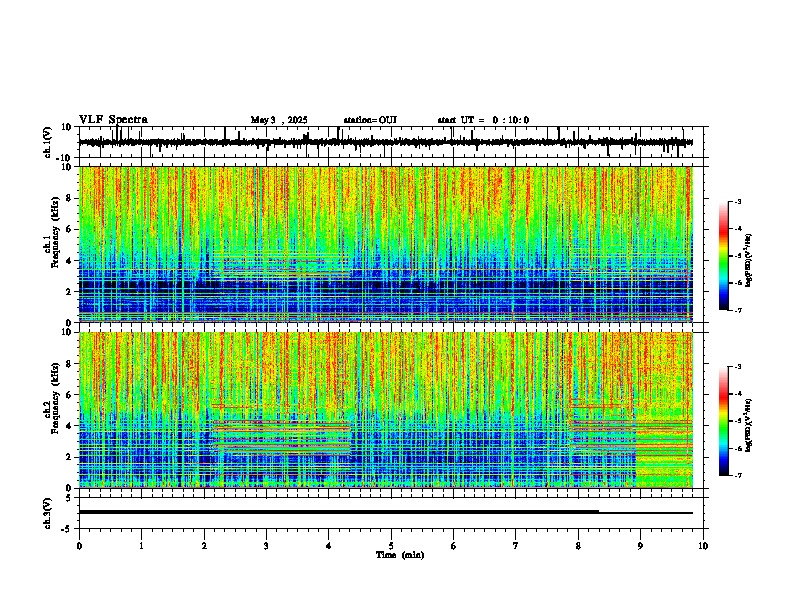Click the time axis tick labeled 2
Viewport: 792px width, 612px height.
click(x=204, y=546)
